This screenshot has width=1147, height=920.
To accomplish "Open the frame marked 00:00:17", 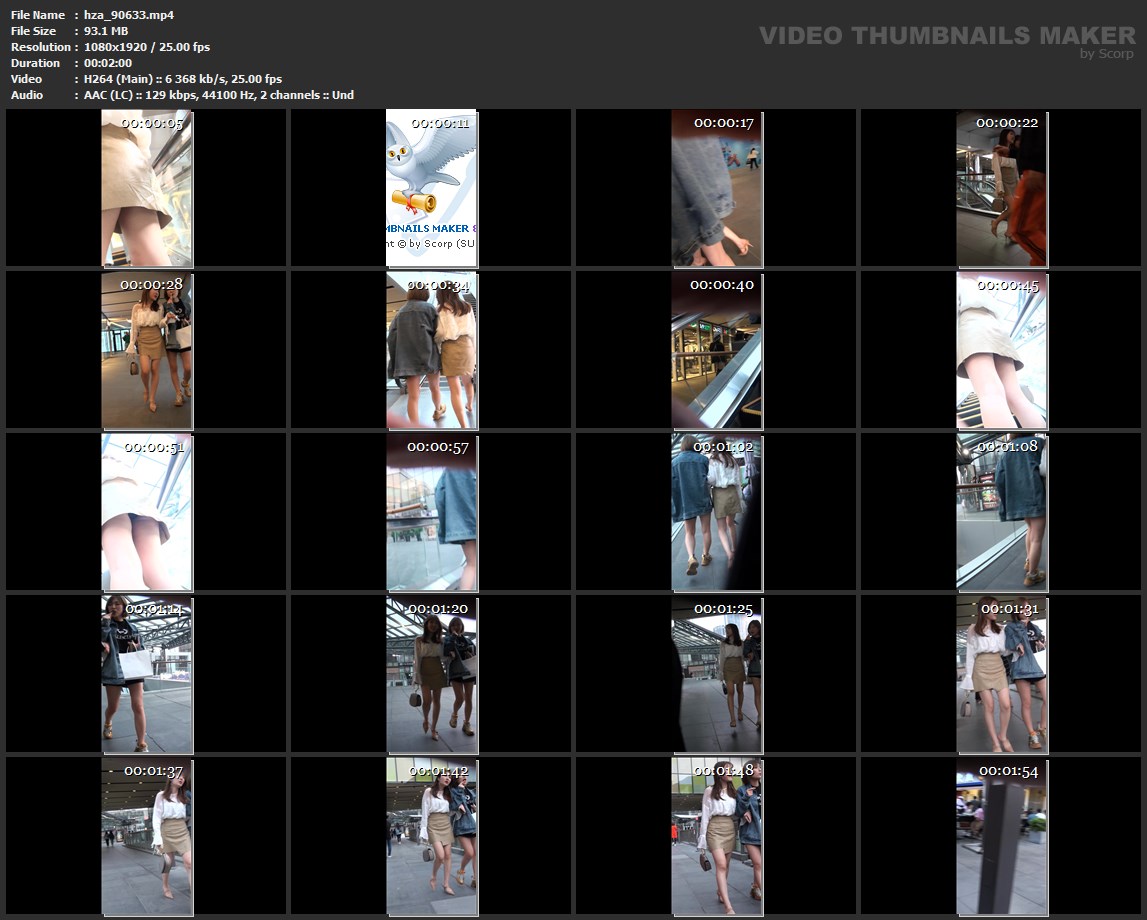I will pos(716,188).
